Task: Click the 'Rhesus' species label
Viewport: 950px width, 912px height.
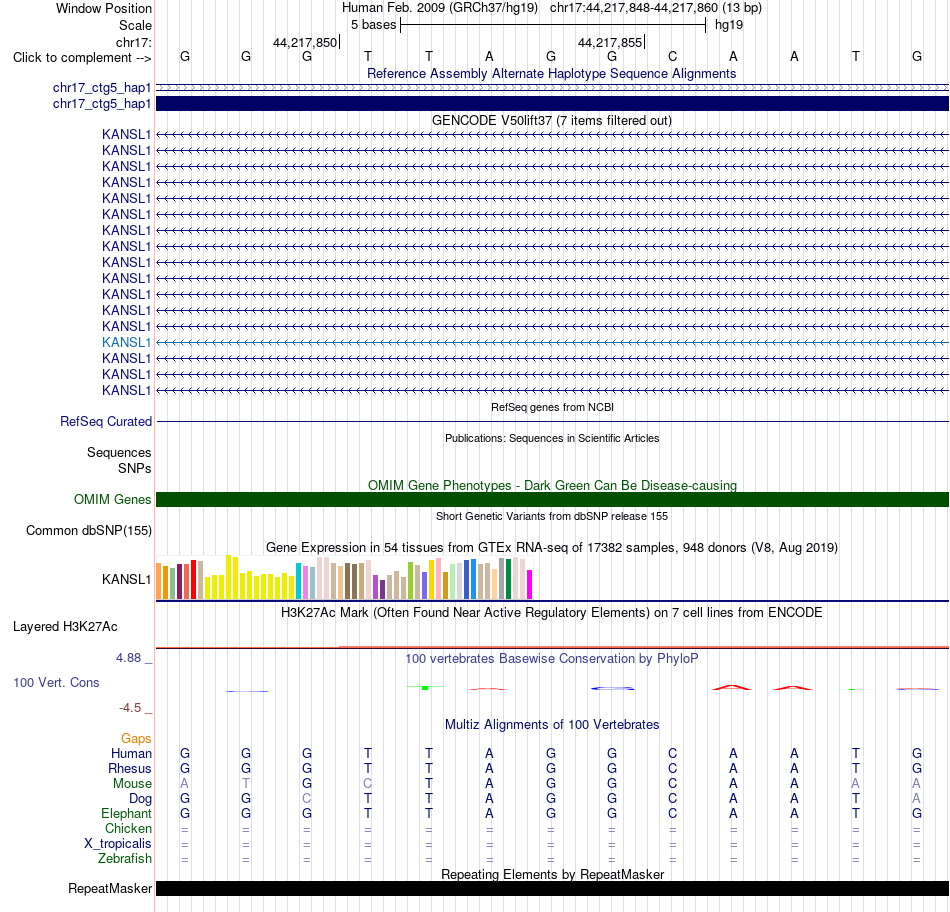Action: 130,768
